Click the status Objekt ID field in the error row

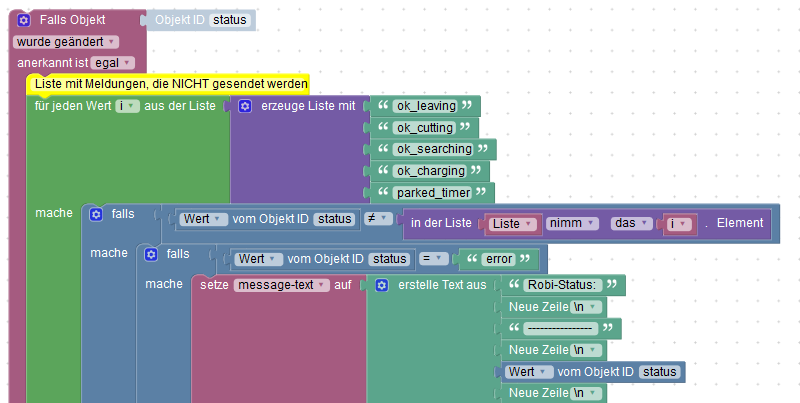389,259
